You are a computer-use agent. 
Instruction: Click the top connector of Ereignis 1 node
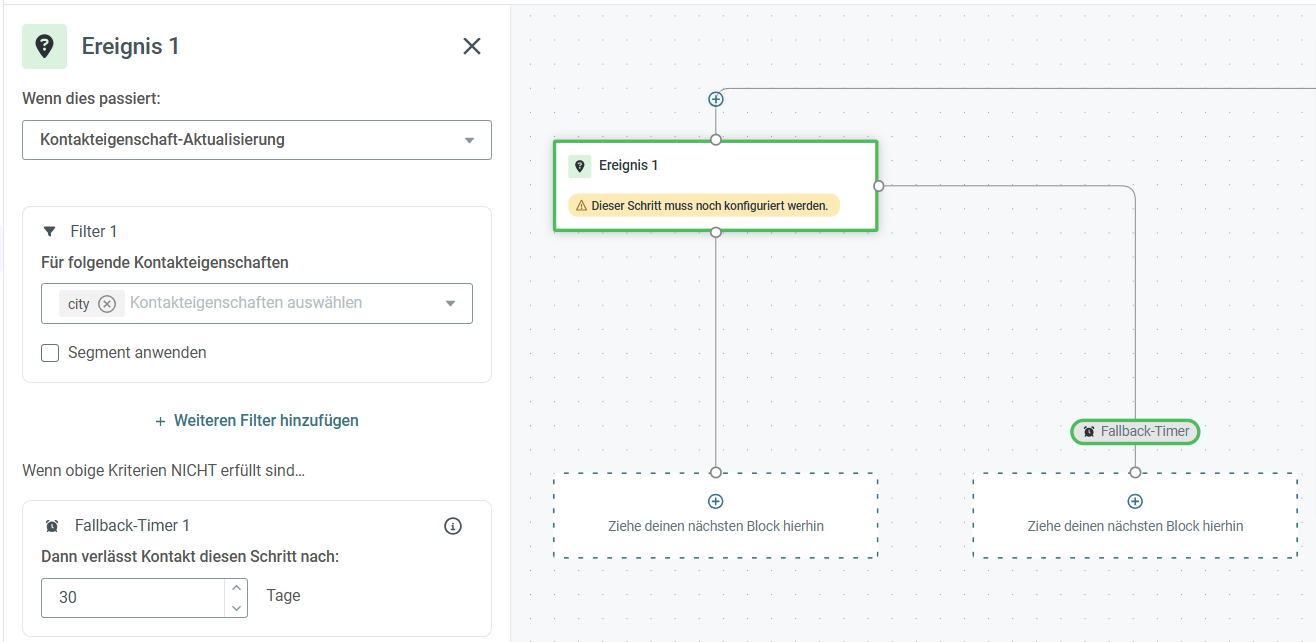coord(716,140)
